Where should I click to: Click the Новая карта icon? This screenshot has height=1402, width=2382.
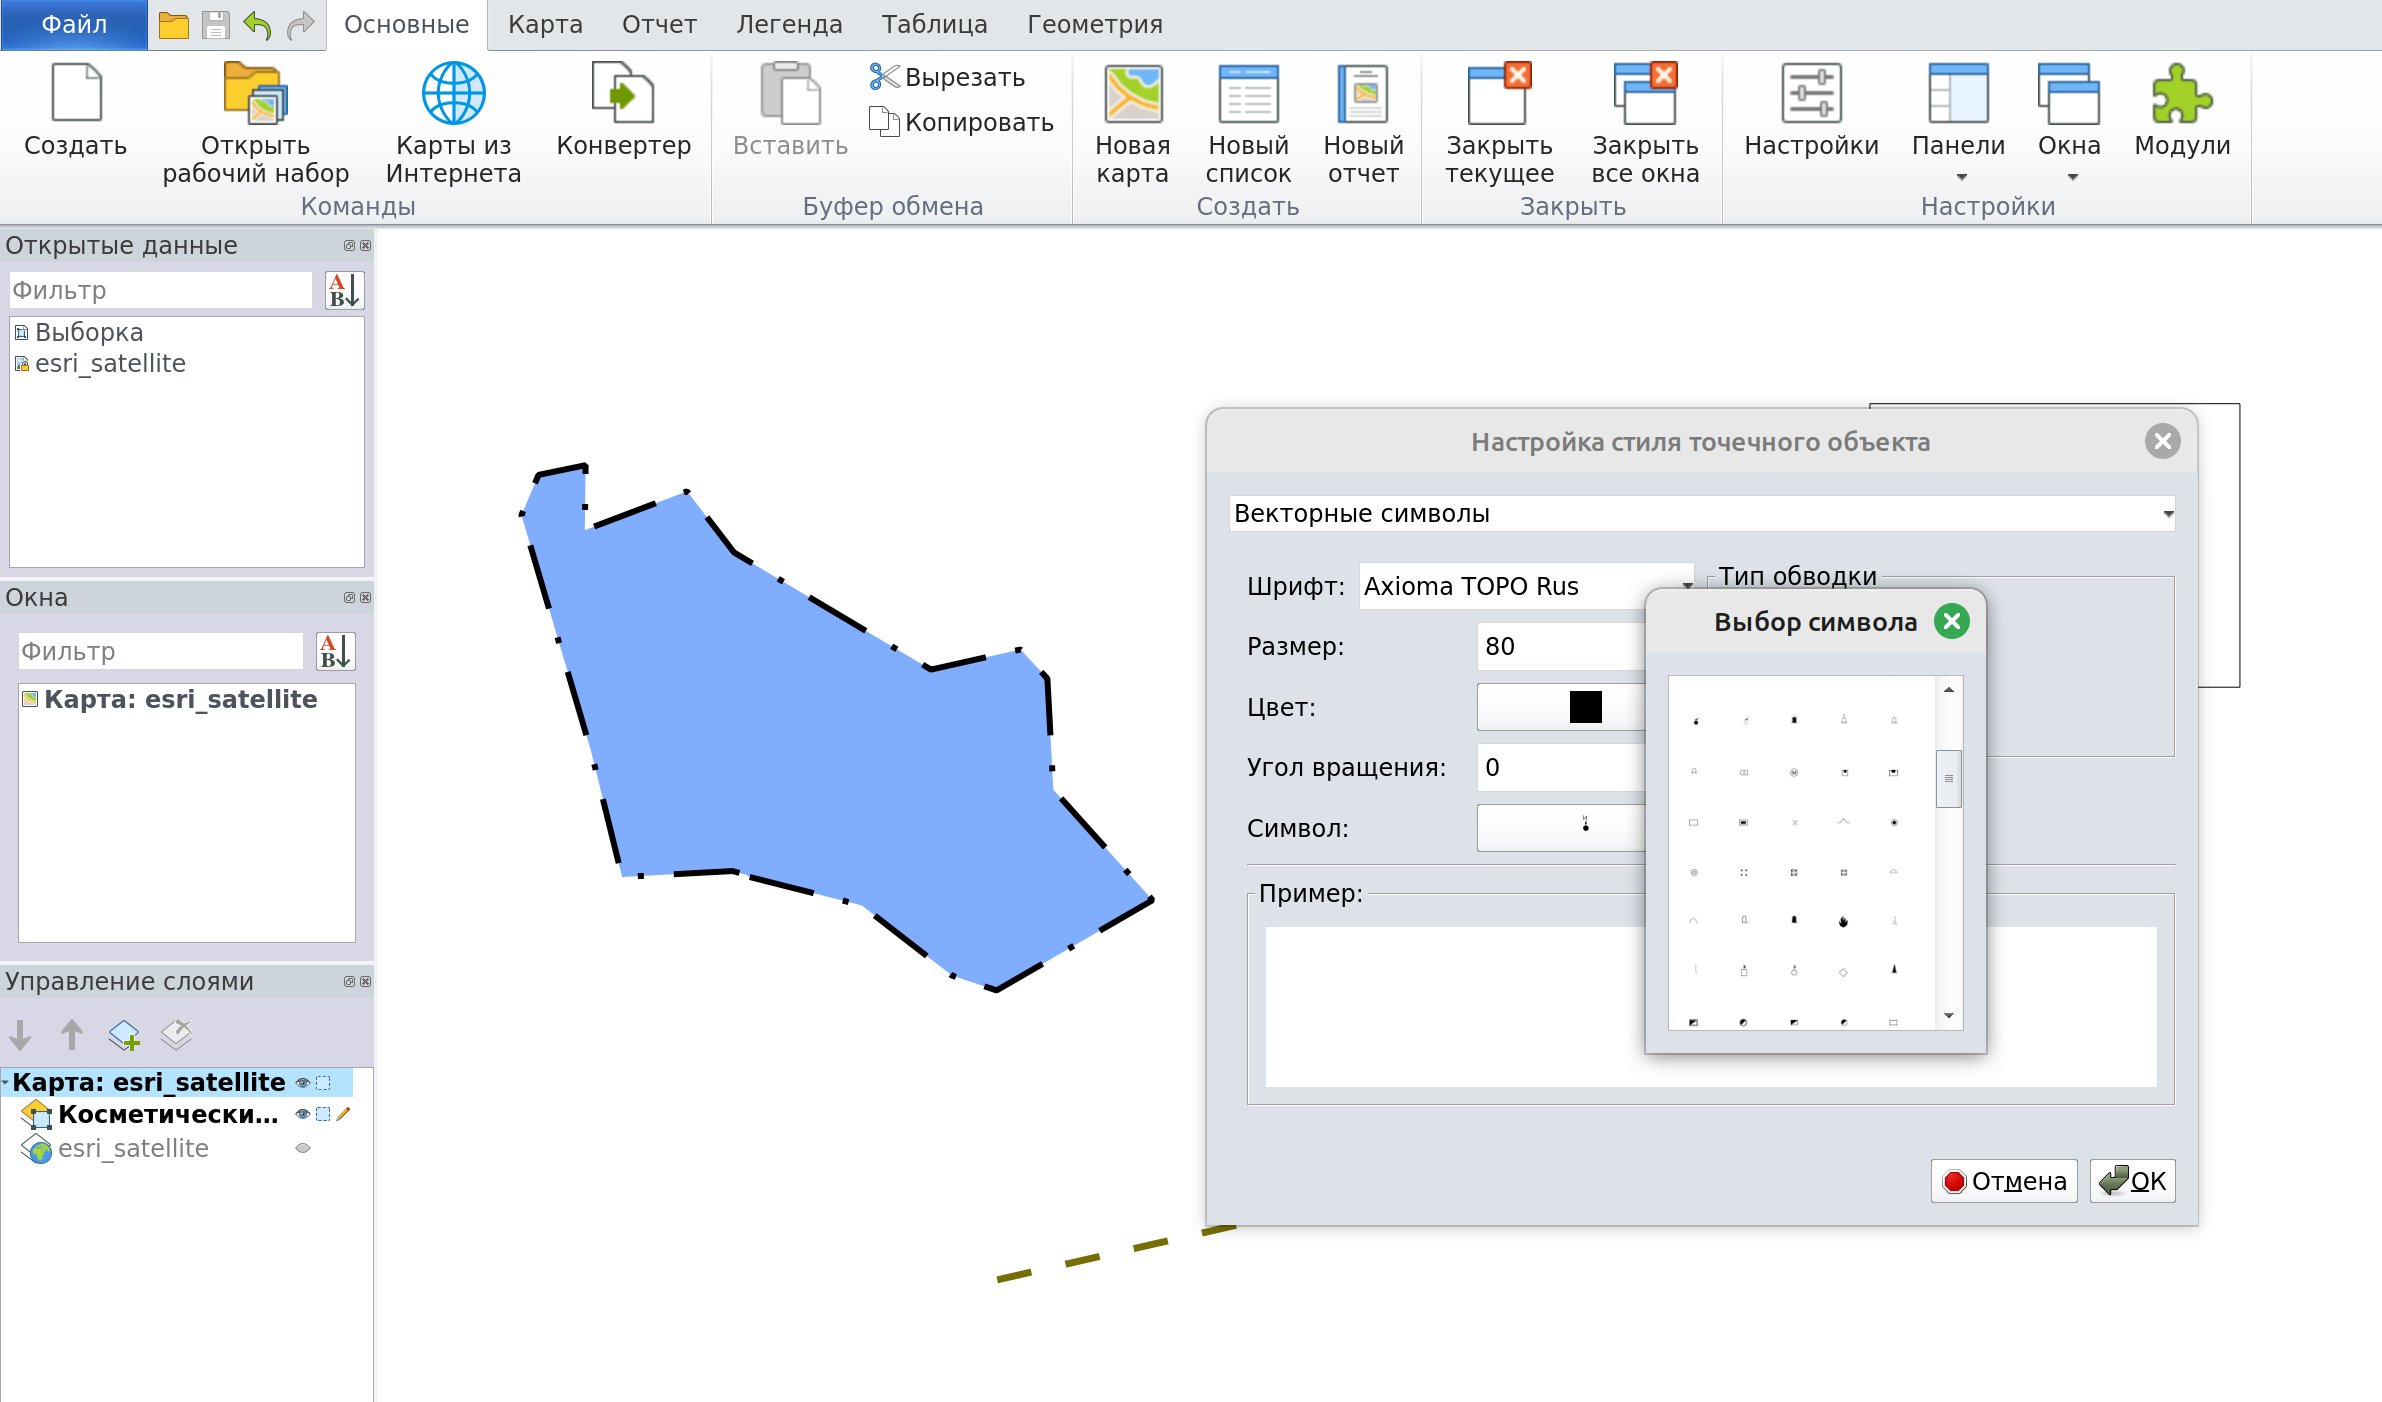tap(1132, 94)
